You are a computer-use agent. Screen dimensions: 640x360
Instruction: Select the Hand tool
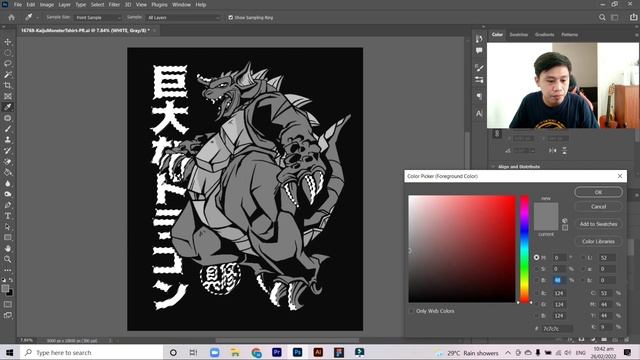click(8, 248)
